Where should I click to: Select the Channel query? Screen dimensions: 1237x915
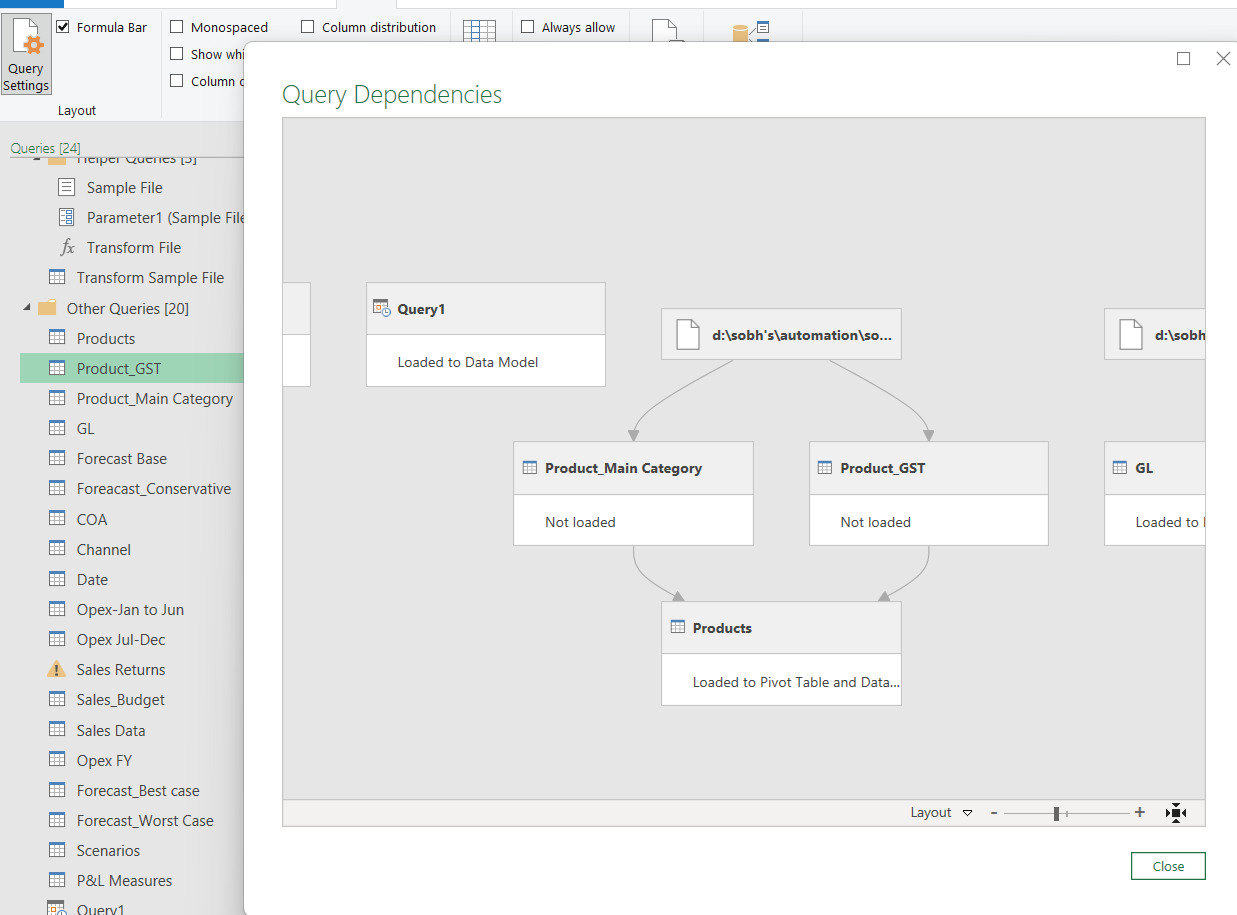click(x=104, y=549)
